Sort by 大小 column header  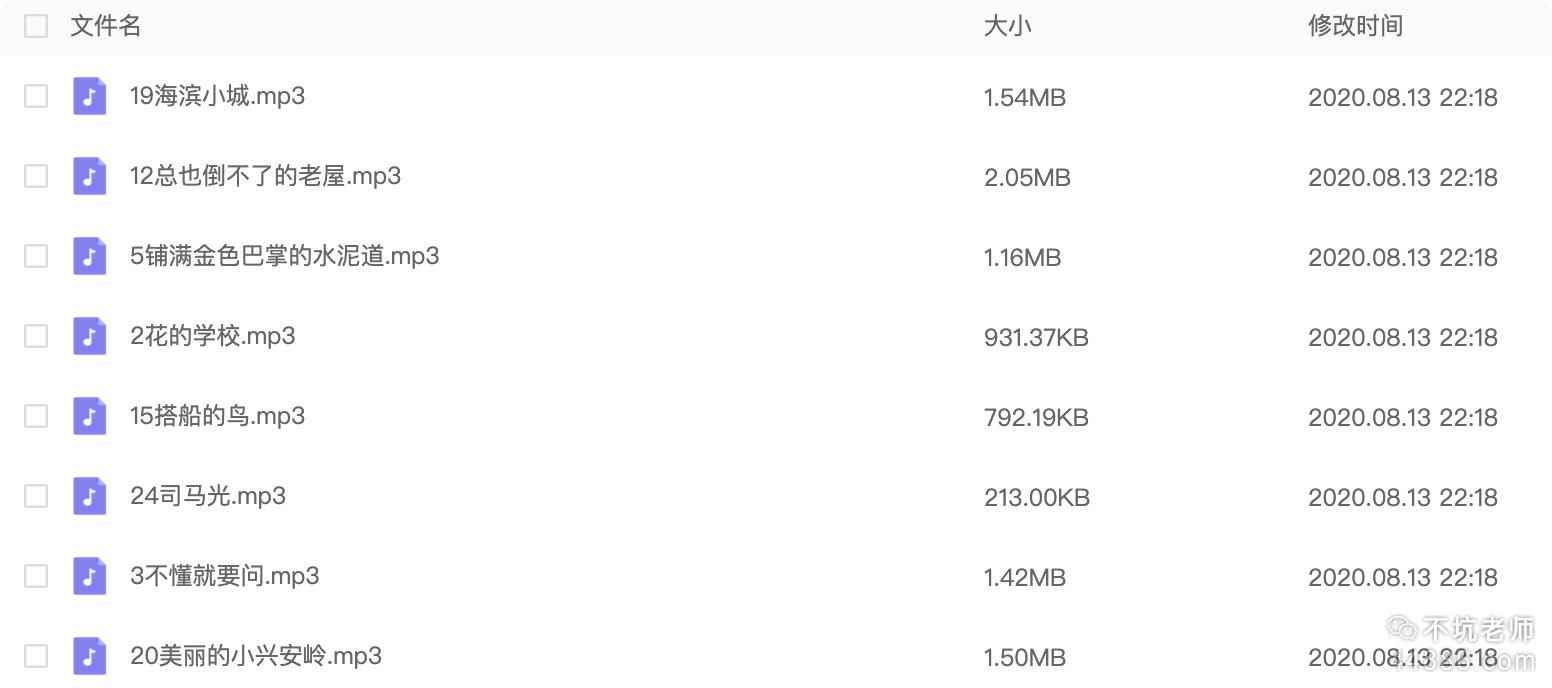1007,26
